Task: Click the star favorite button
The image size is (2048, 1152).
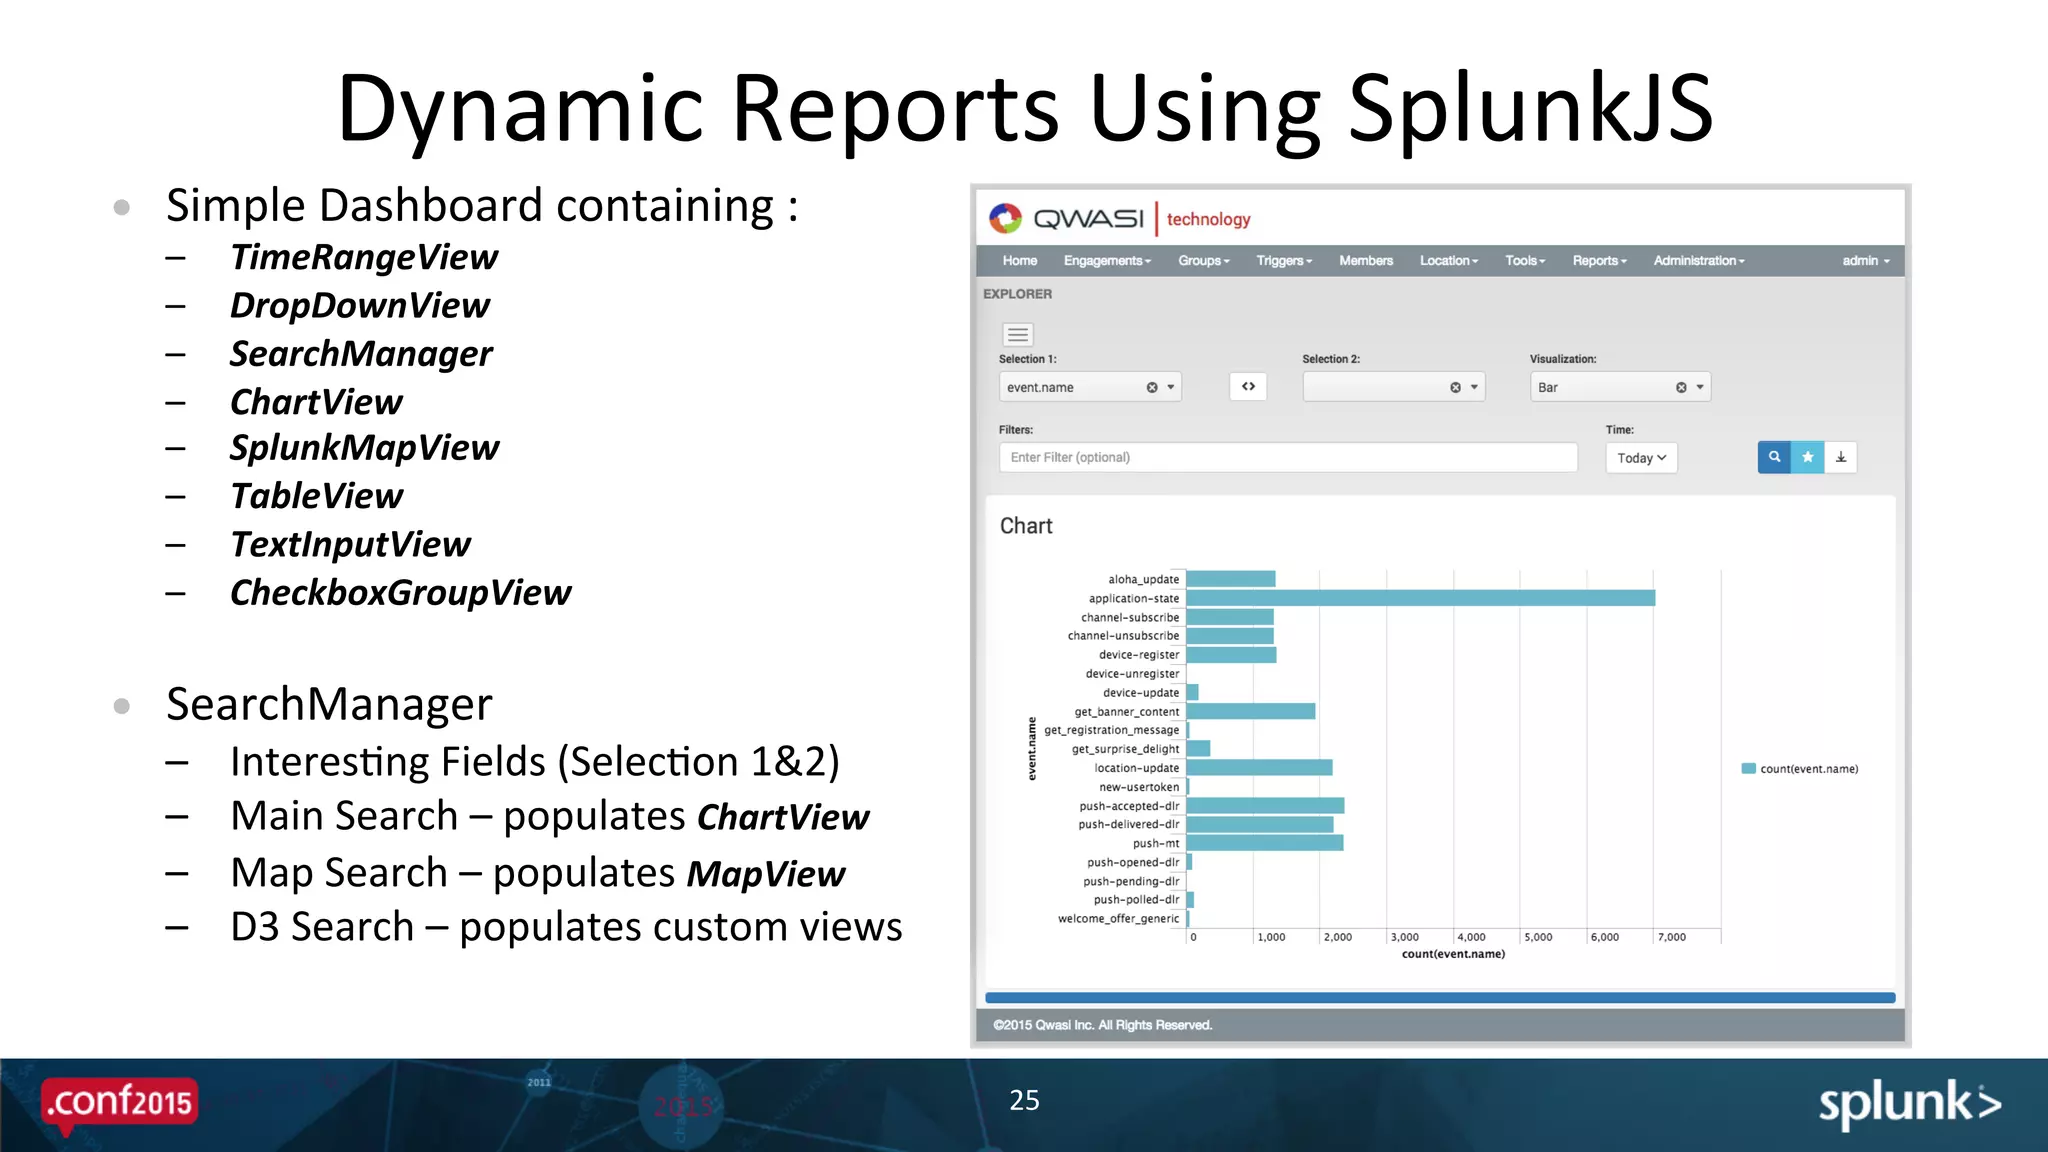Action: click(1808, 458)
